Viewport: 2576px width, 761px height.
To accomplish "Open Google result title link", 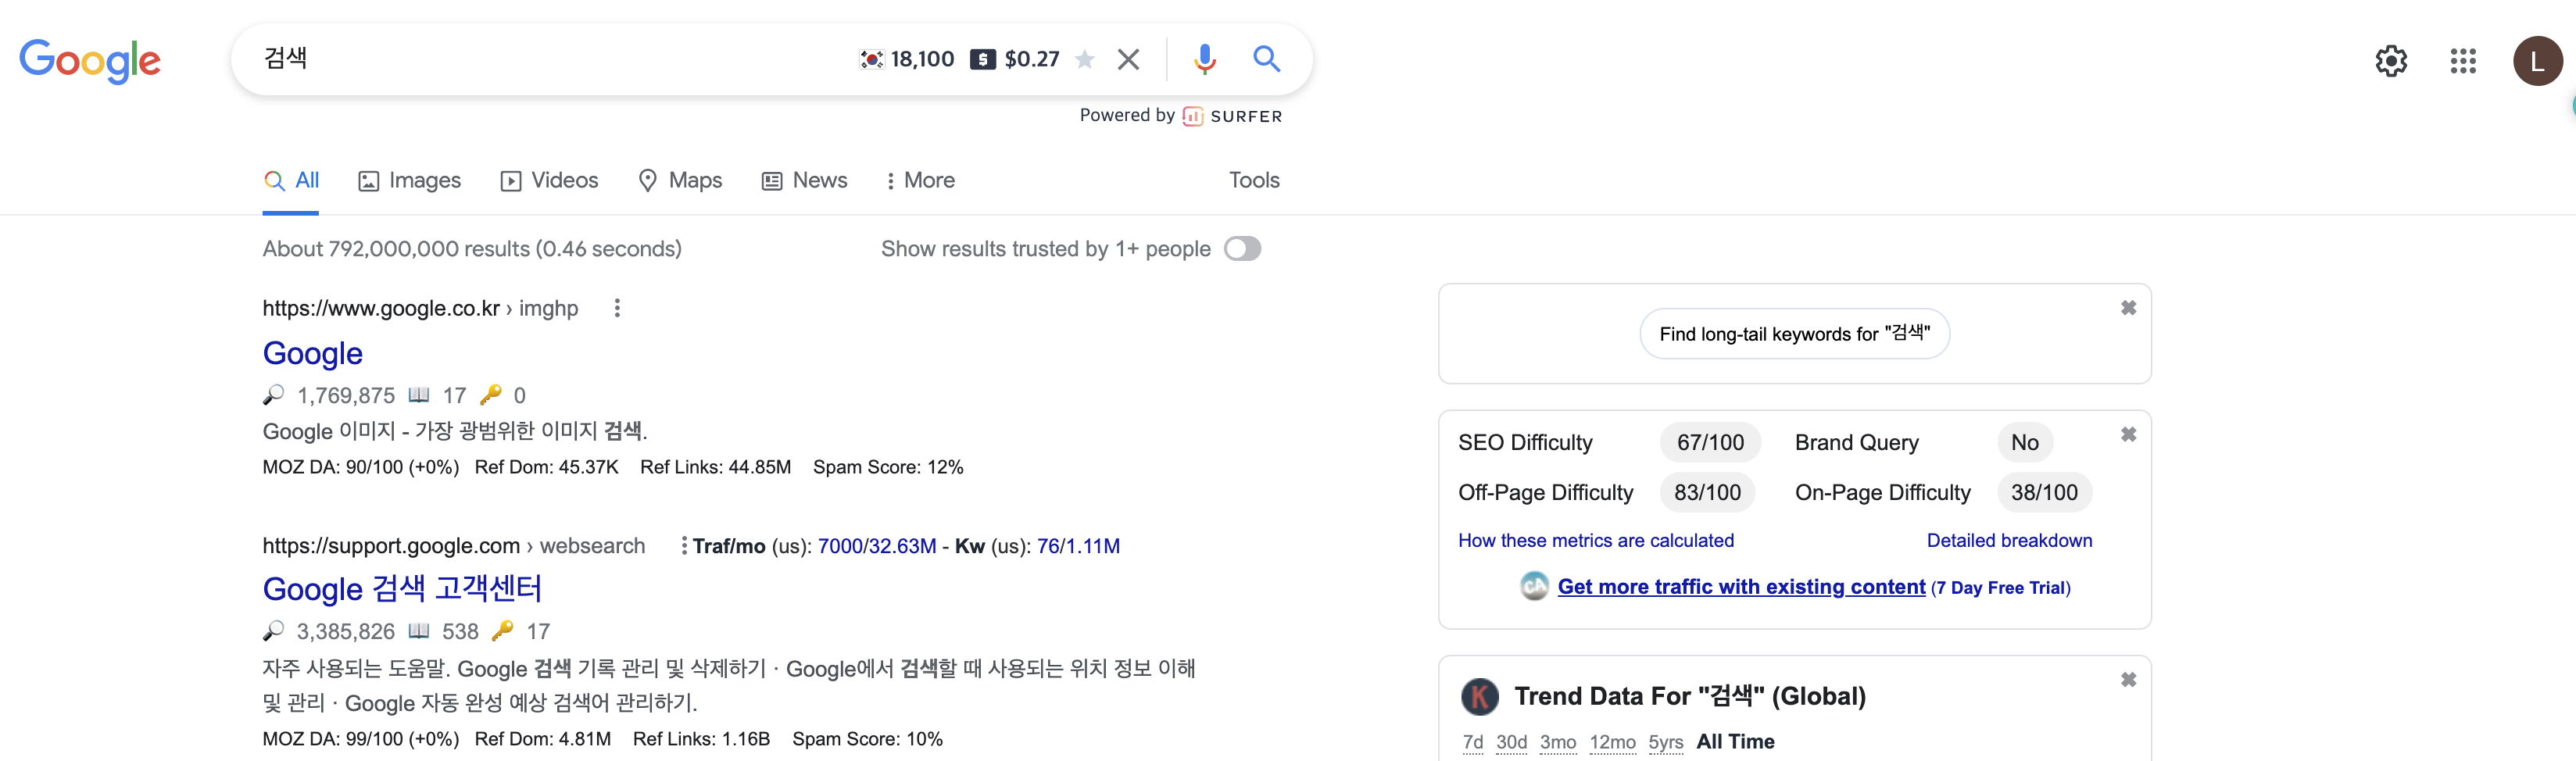I will [313, 353].
